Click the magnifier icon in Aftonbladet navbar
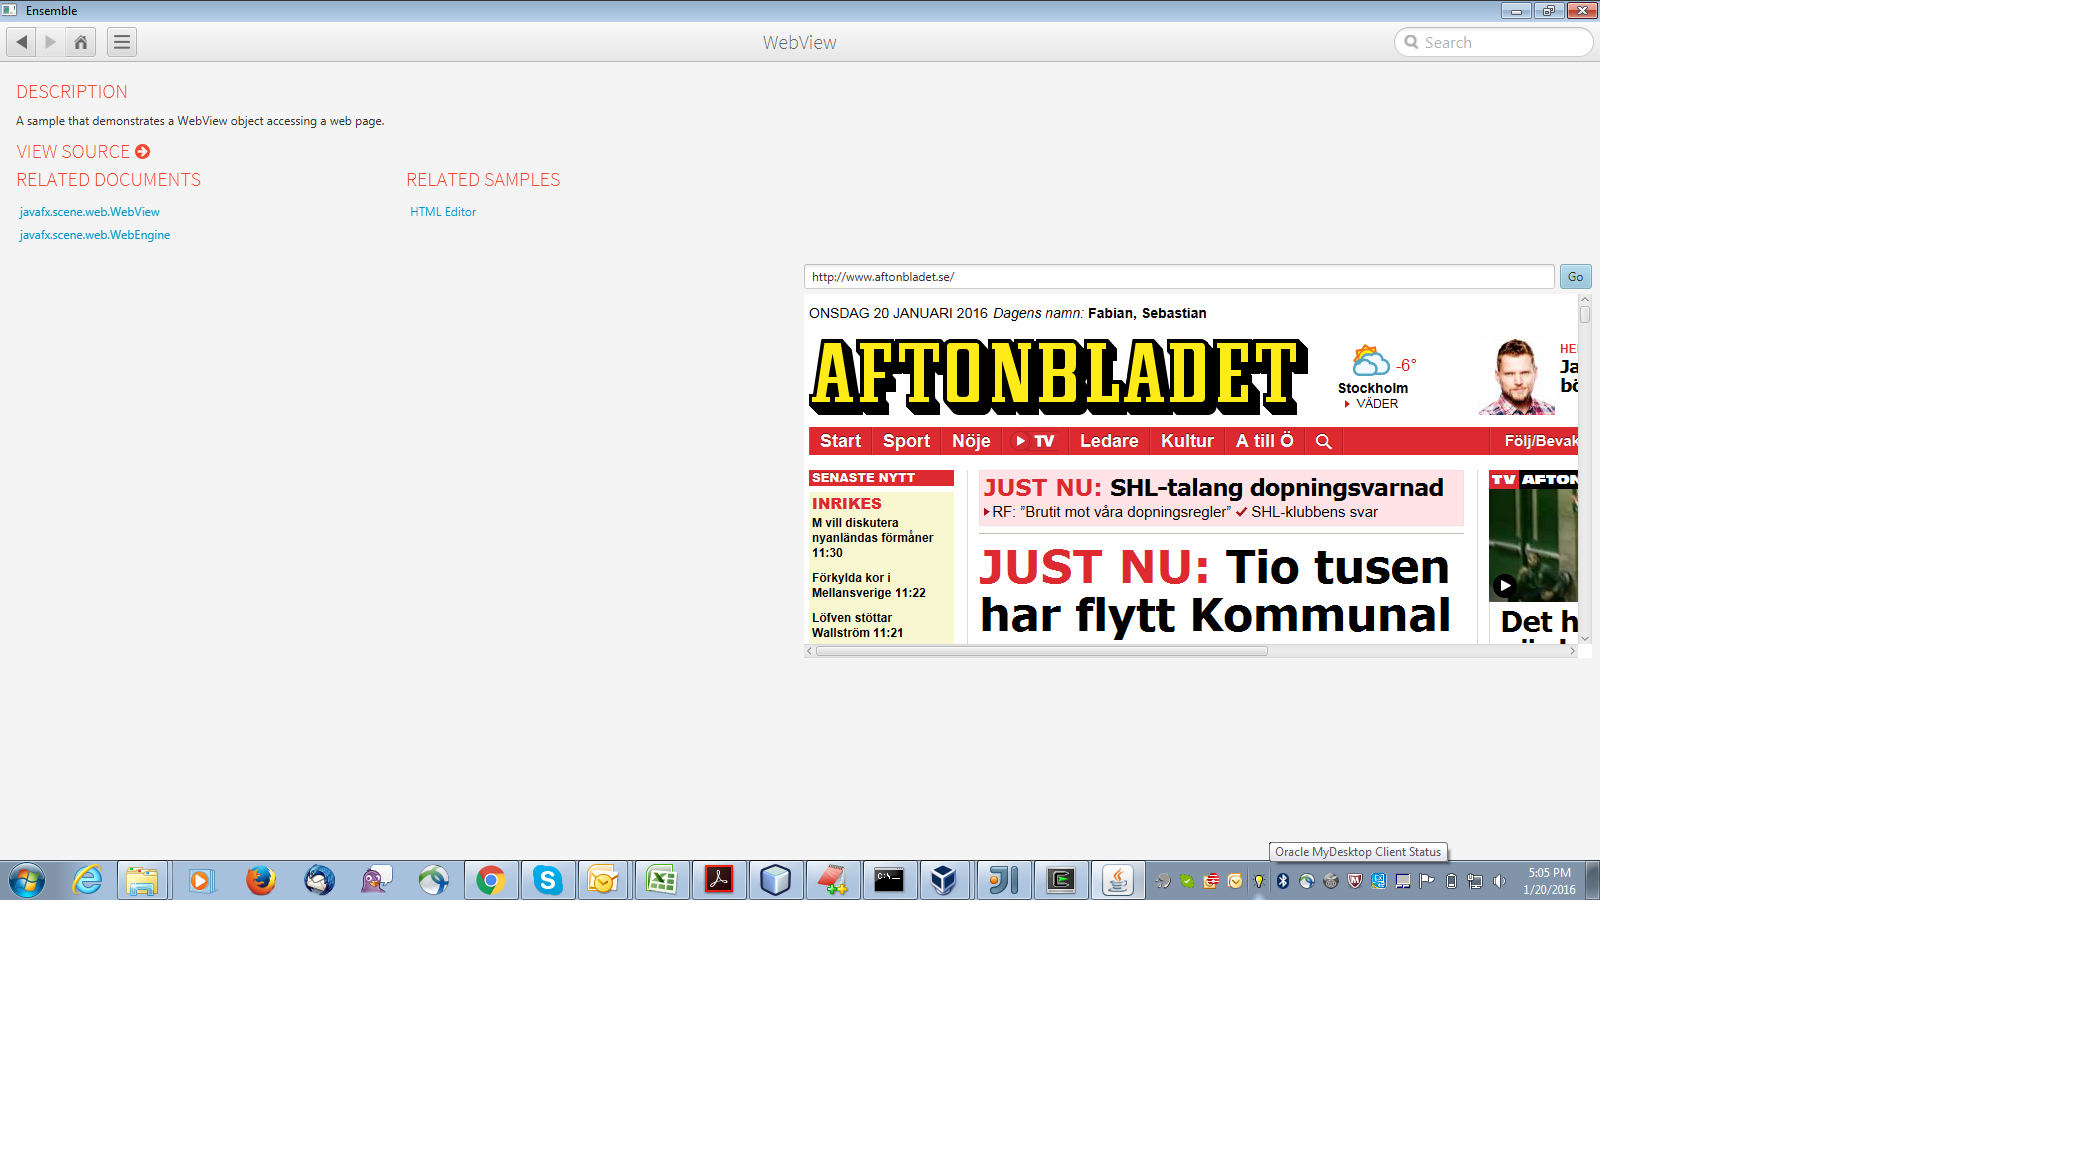This screenshot has height=1164, width=2100. (1323, 441)
